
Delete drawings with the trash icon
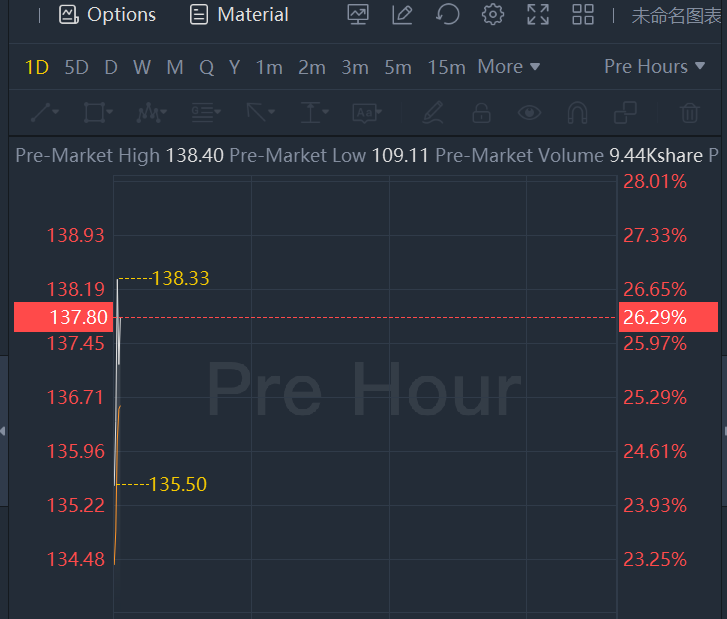coord(689,113)
